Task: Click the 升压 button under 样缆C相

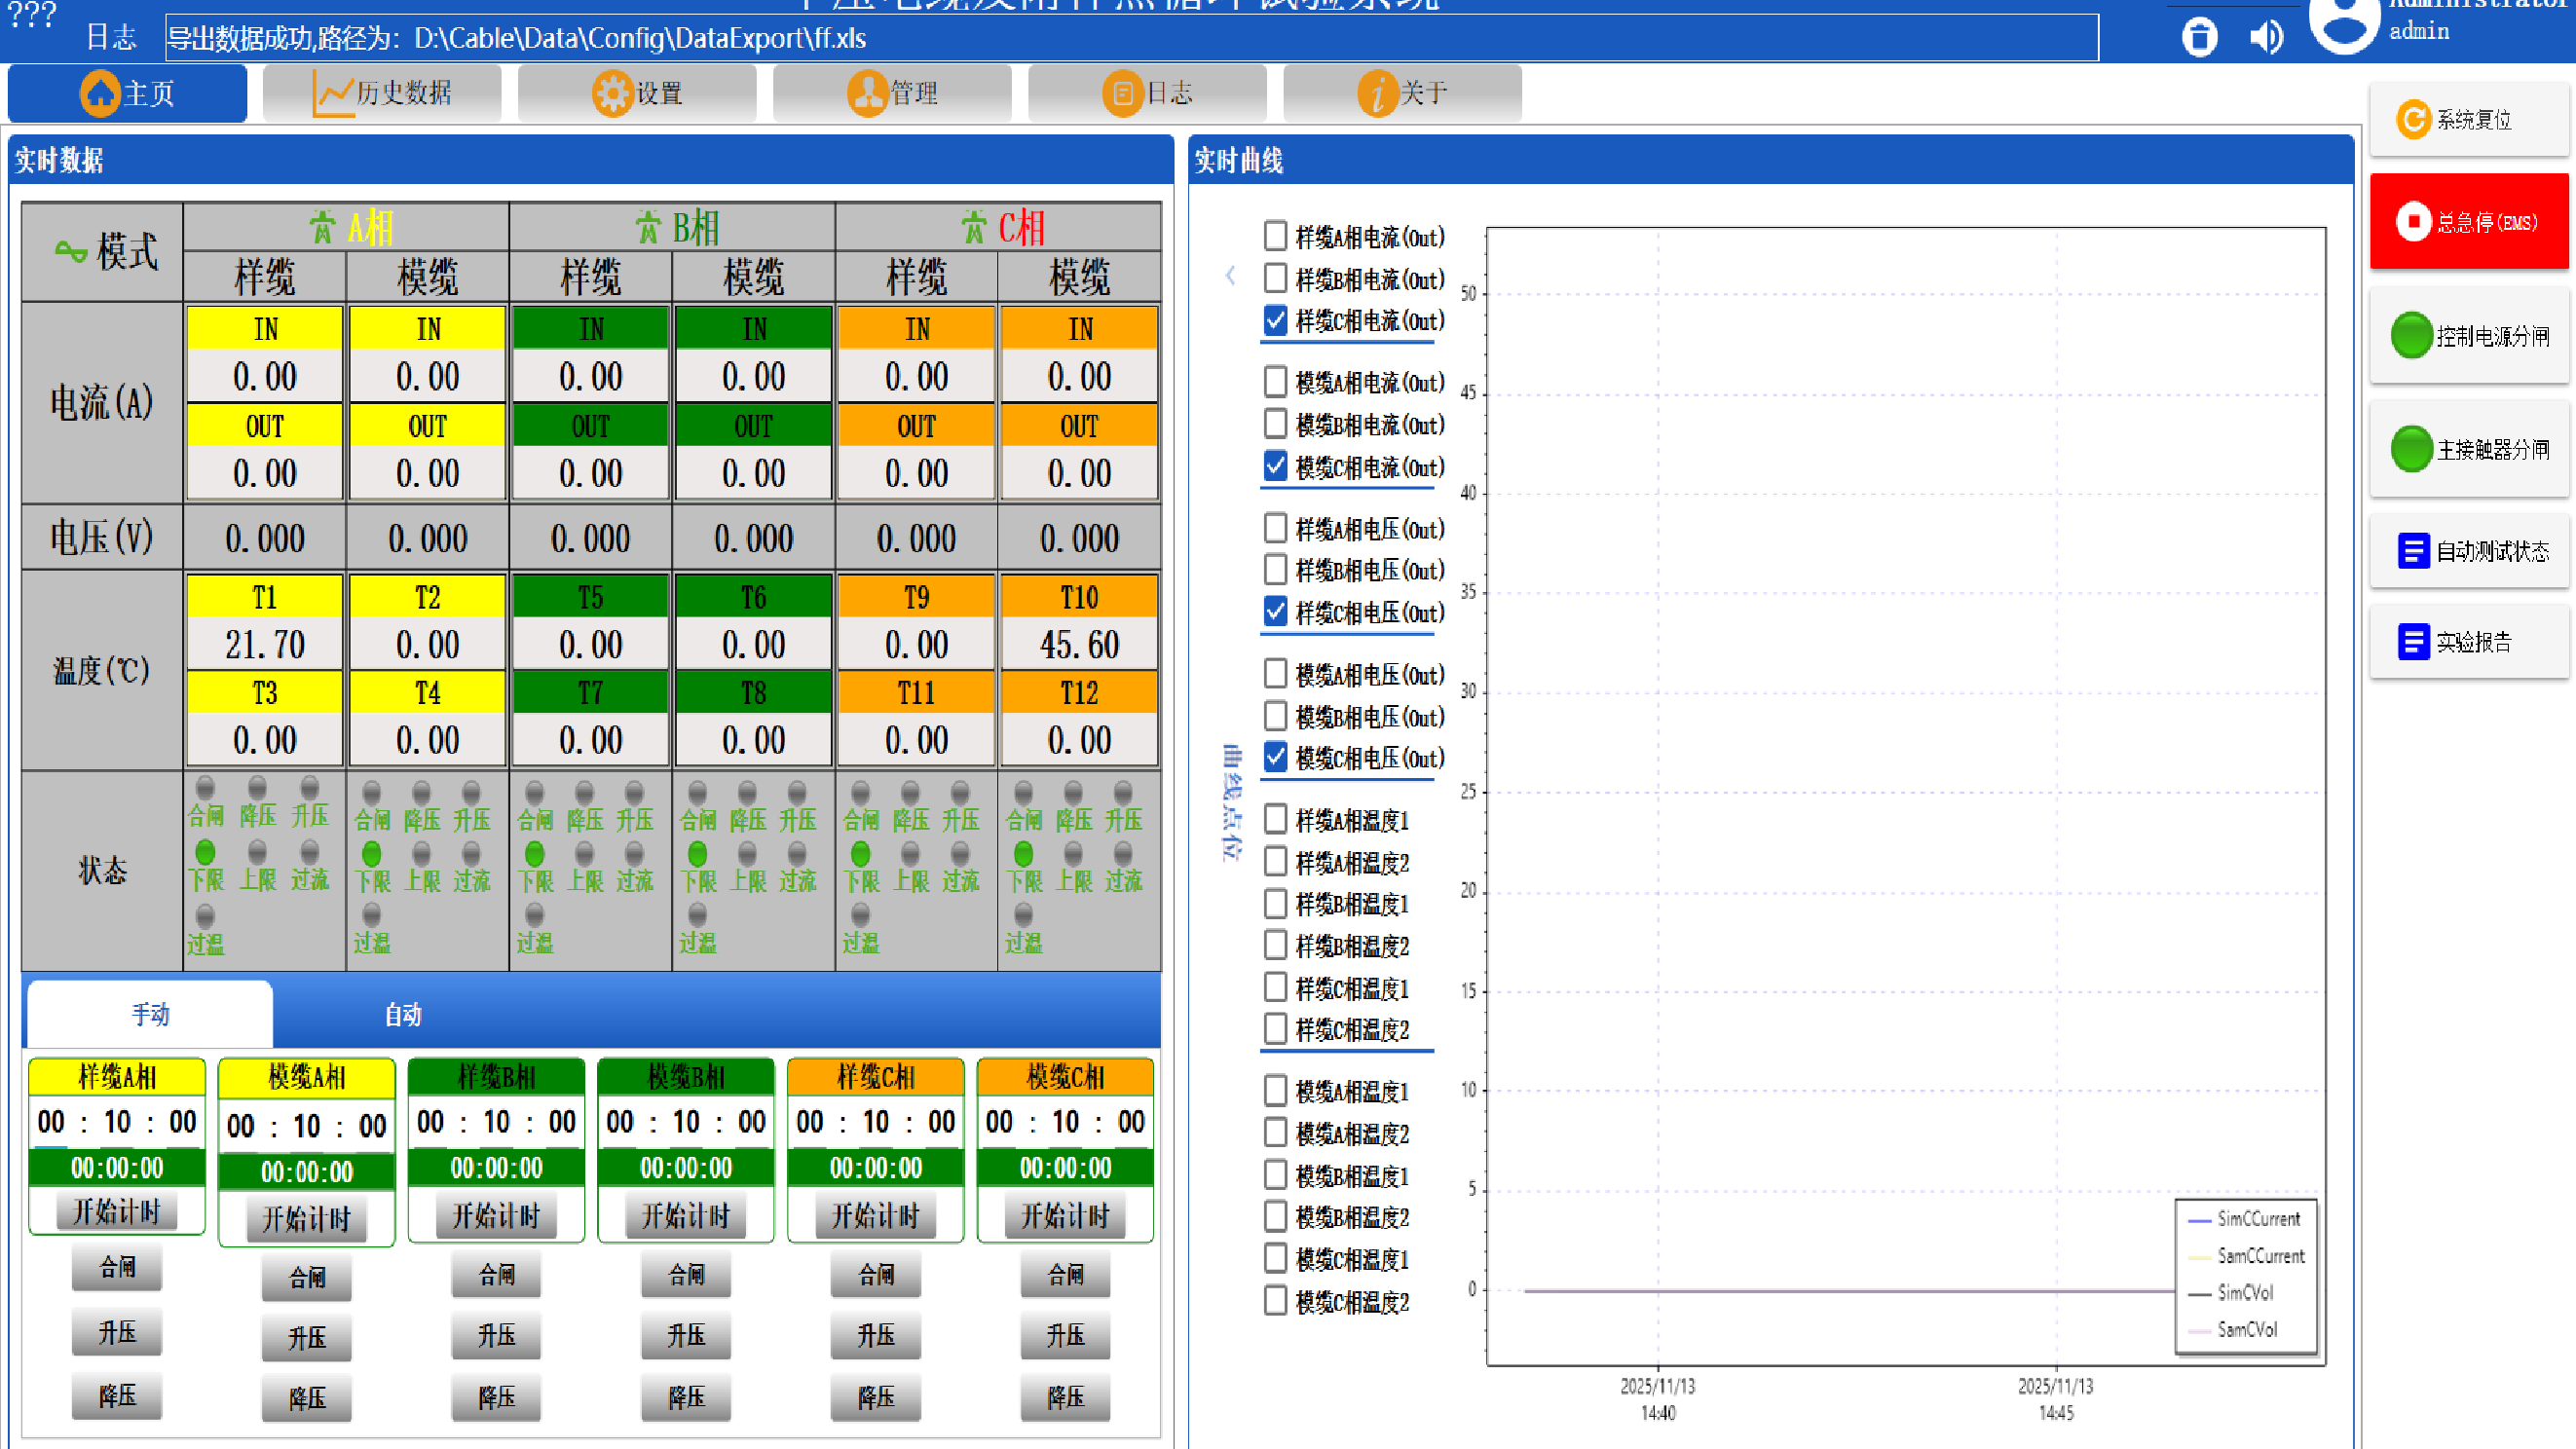Action: [875, 1336]
